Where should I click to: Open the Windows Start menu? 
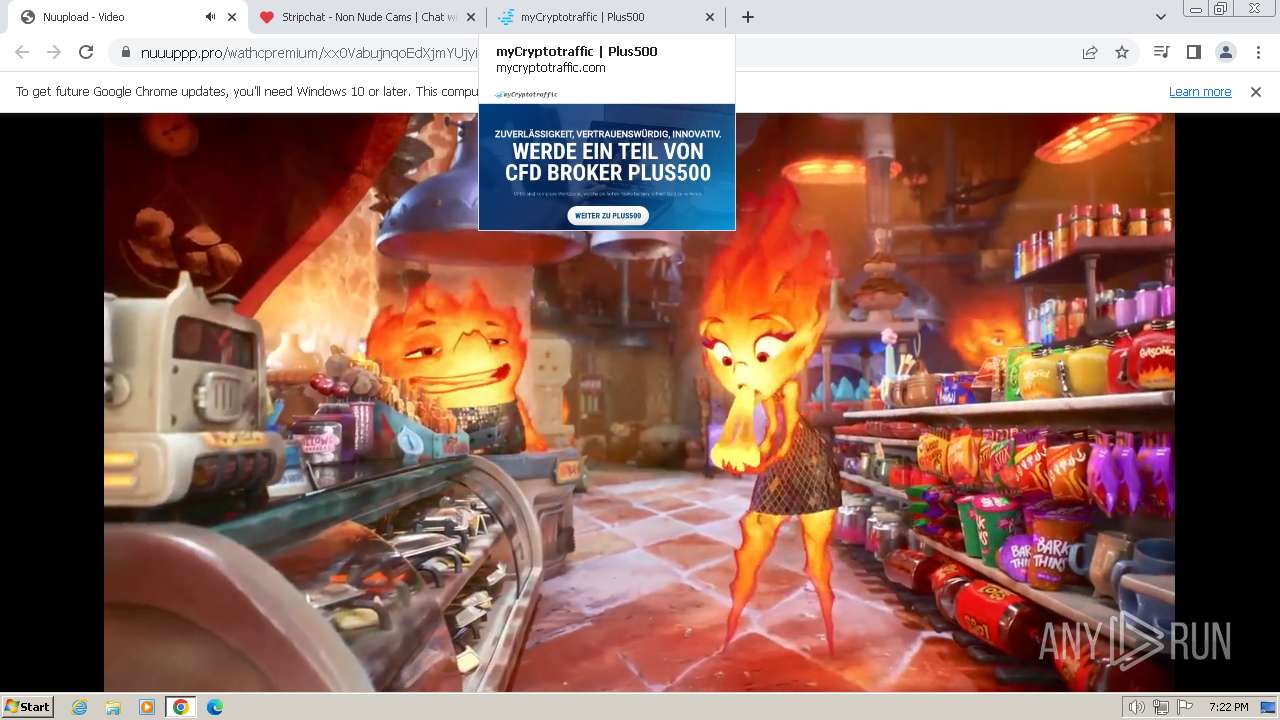pyautogui.click(x=27, y=706)
